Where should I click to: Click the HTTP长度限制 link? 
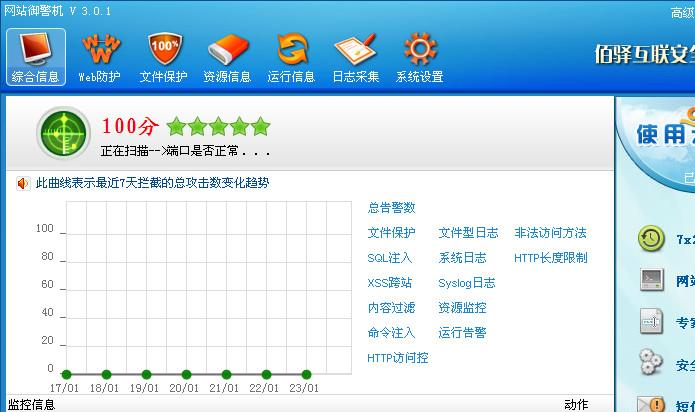550,258
